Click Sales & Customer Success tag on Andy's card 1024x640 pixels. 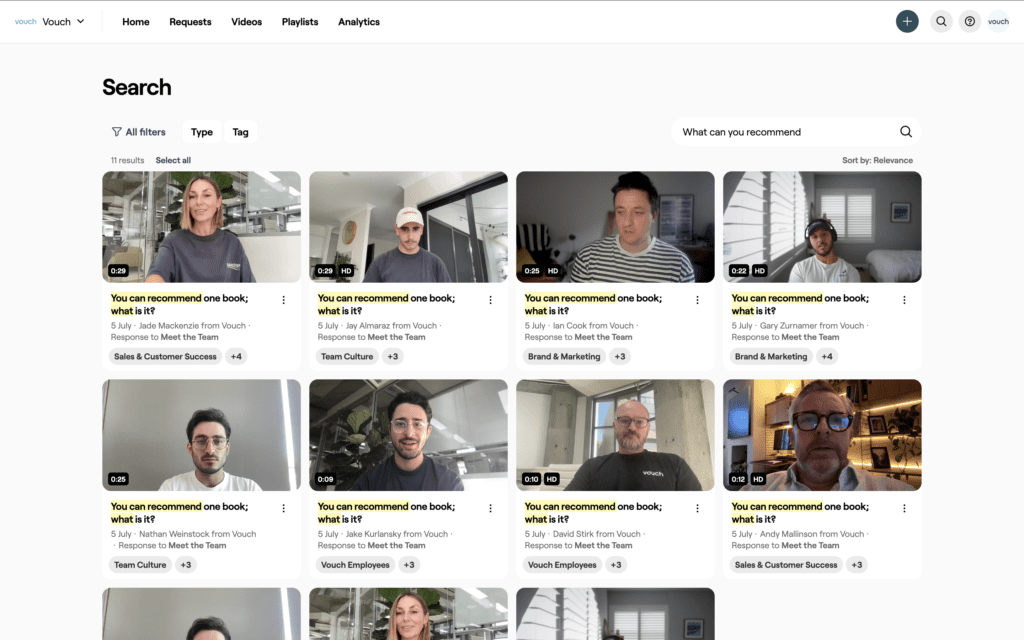pyautogui.click(x=786, y=565)
